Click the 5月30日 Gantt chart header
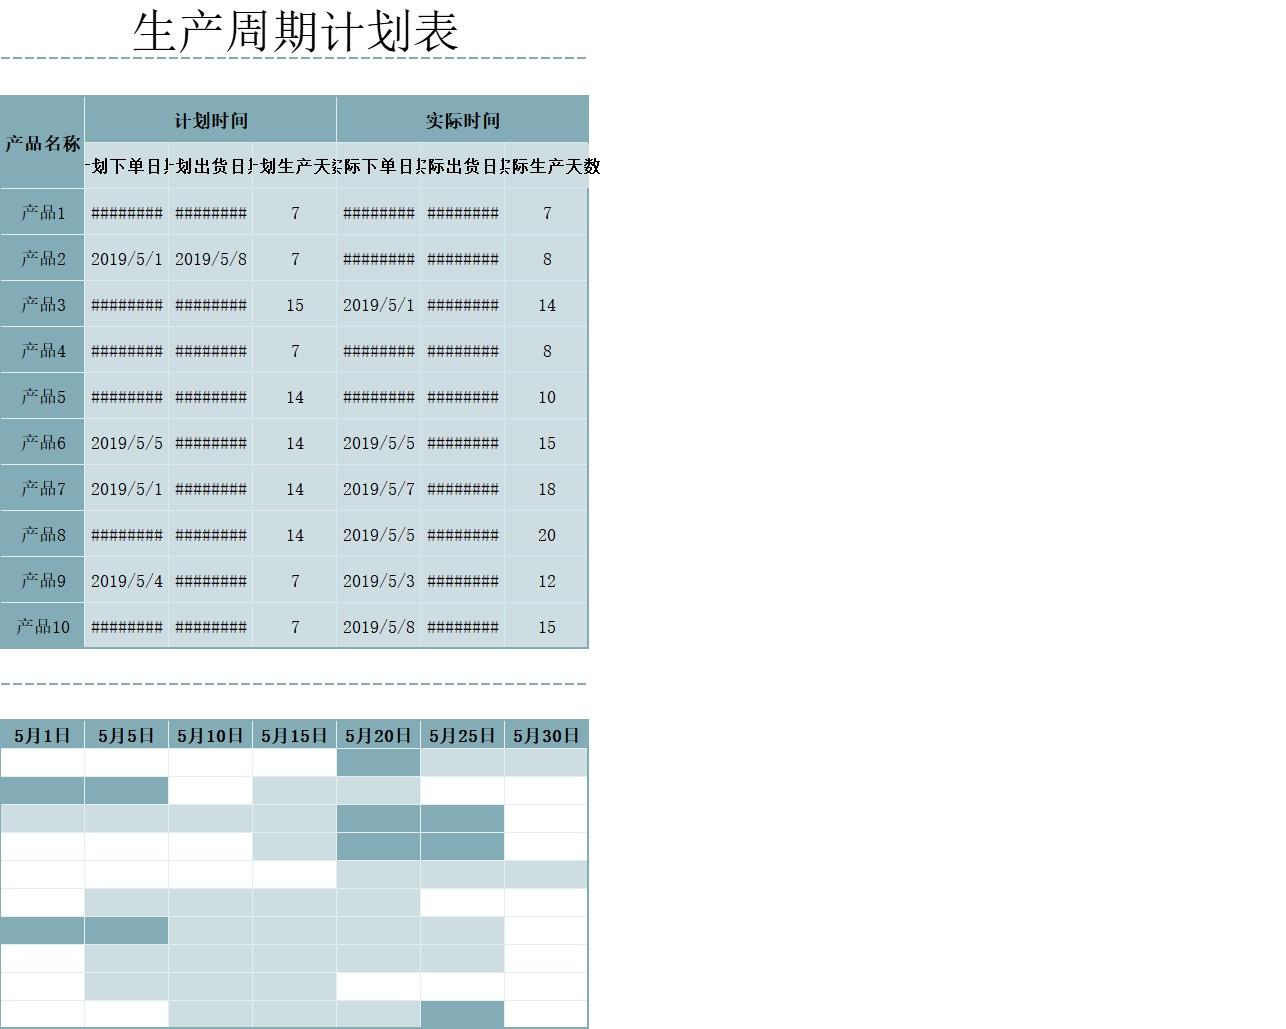Image resolution: width=1286 pixels, height=1029 pixels. coord(546,734)
